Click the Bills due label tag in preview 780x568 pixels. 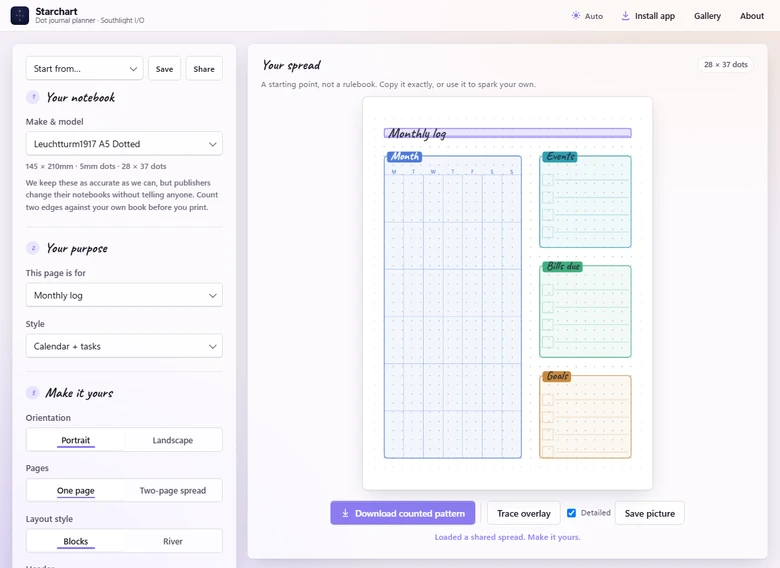click(563, 267)
